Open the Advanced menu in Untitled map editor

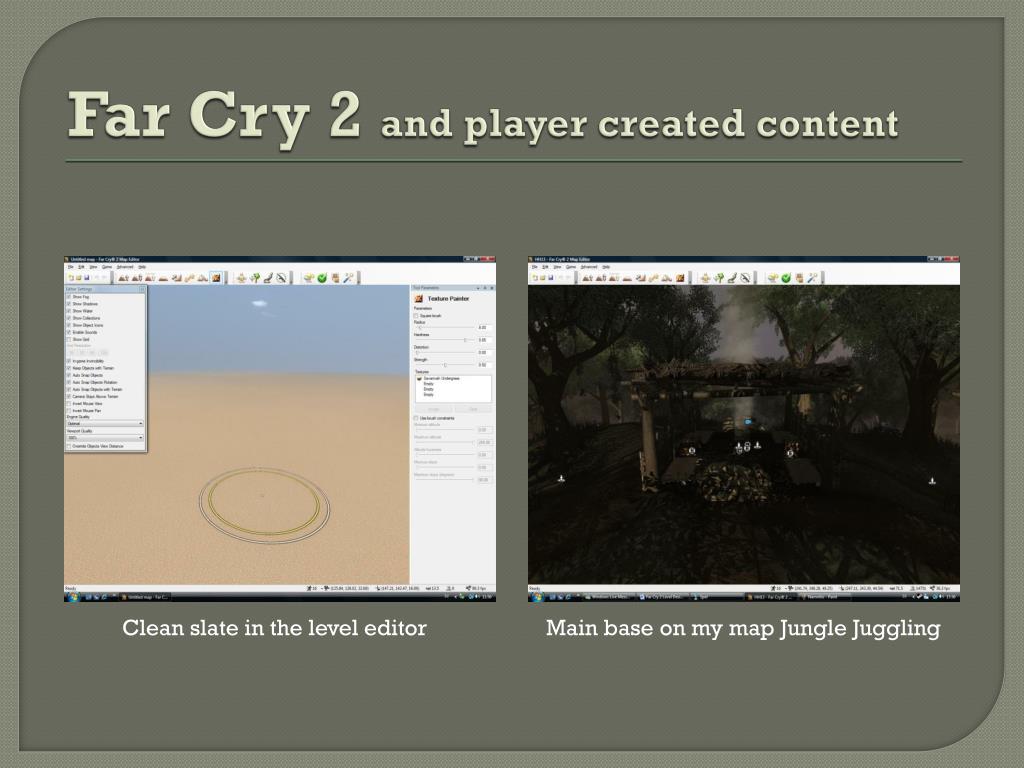click(125, 266)
